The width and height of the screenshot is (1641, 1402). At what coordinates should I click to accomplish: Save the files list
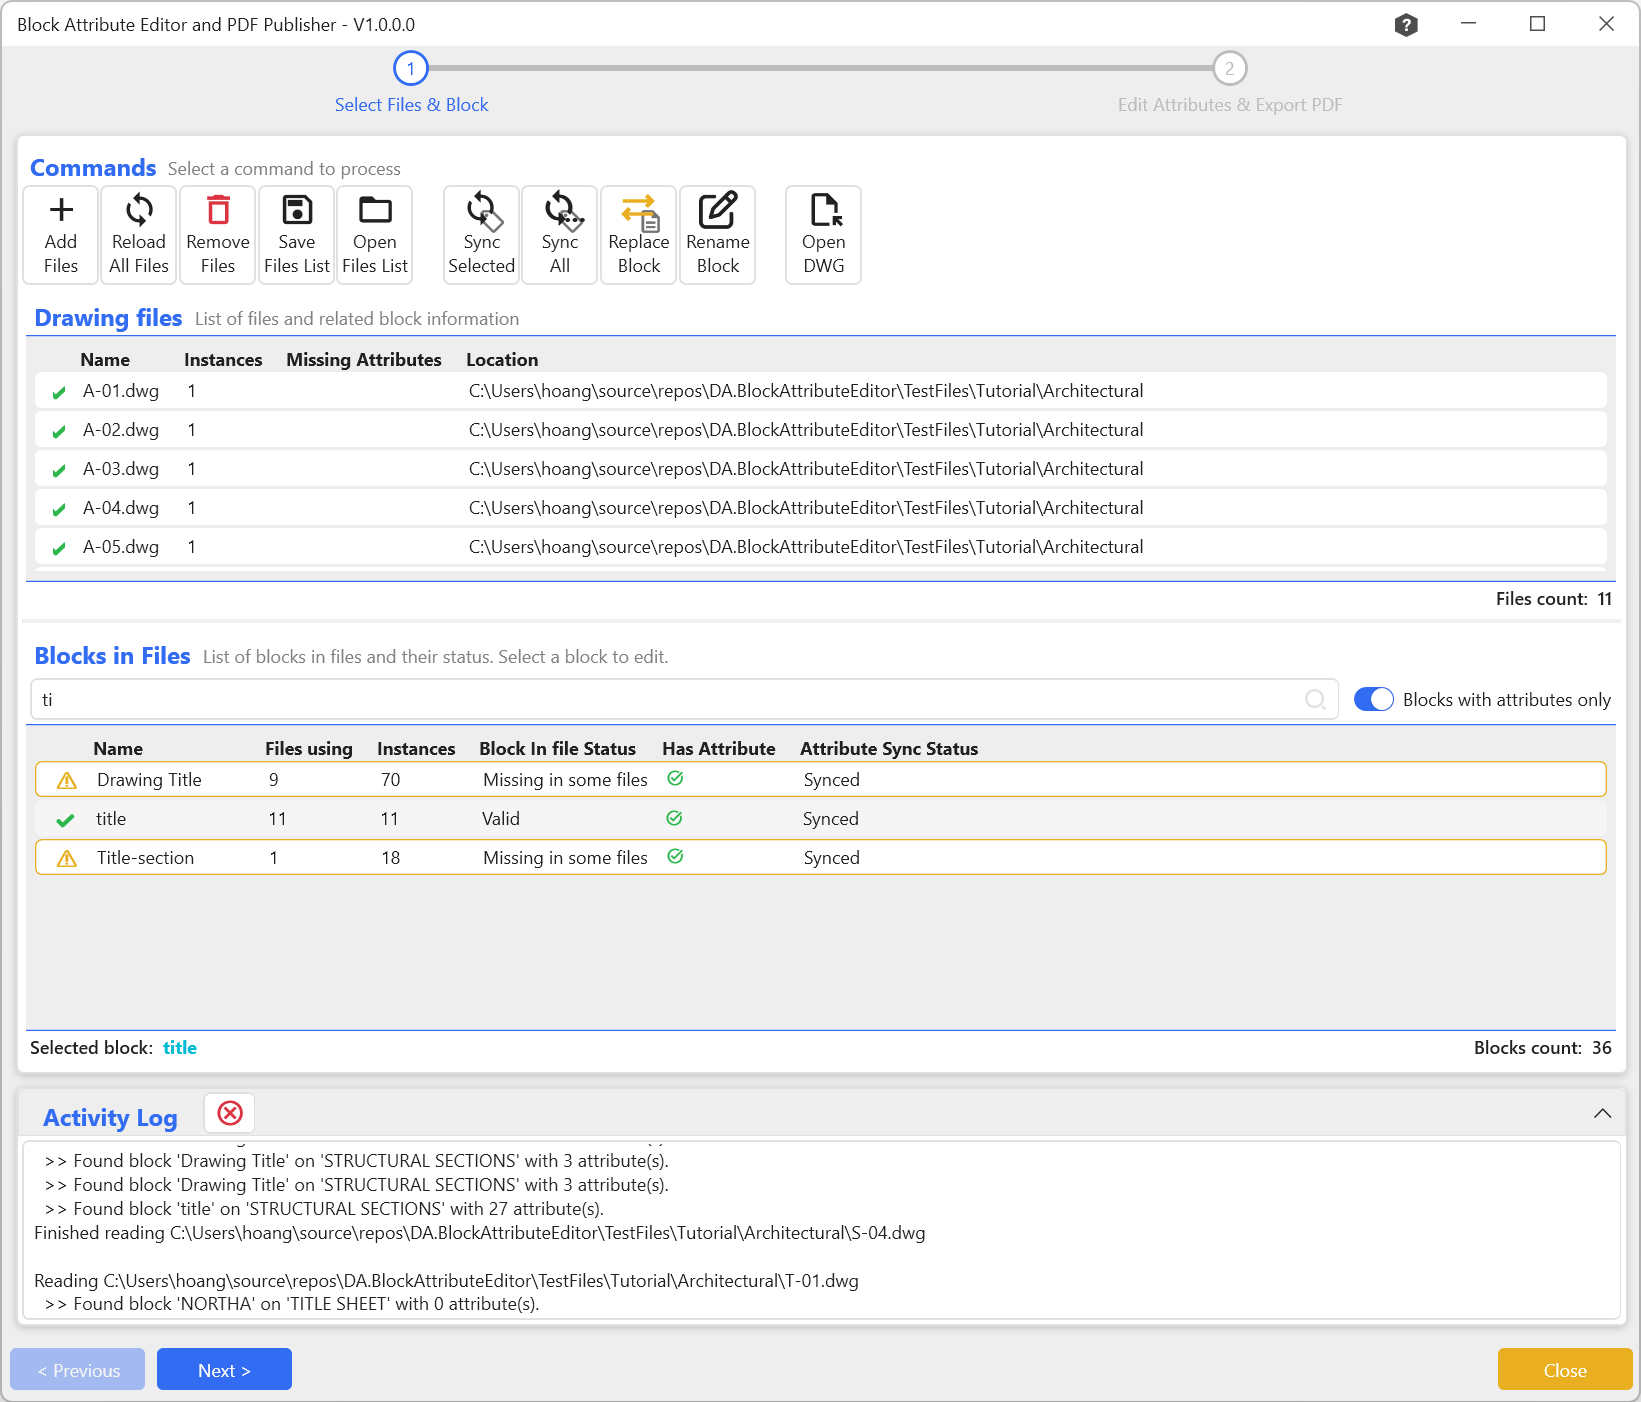pos(297,235)
